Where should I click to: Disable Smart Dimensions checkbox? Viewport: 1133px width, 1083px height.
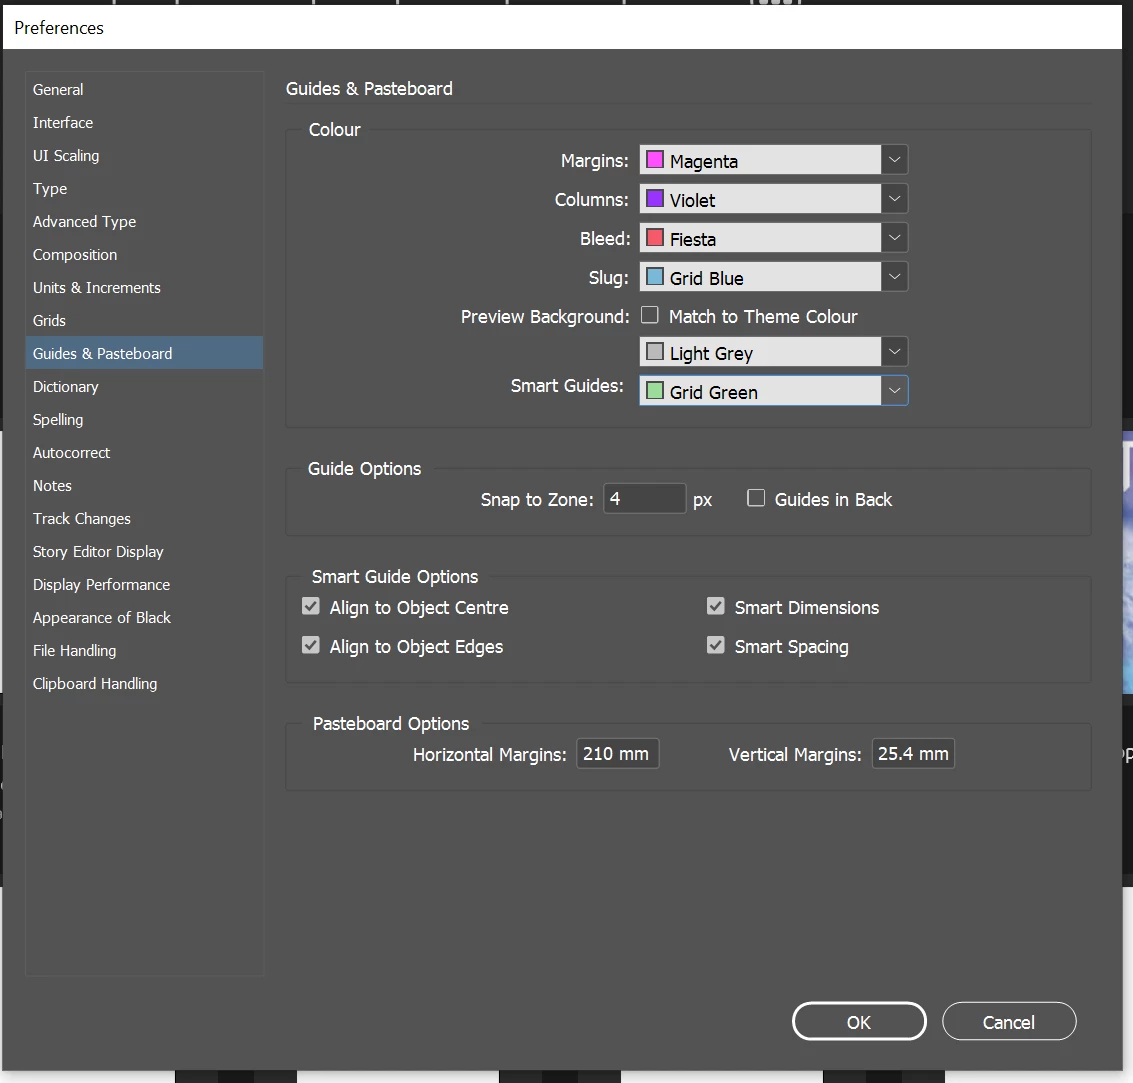715,606
